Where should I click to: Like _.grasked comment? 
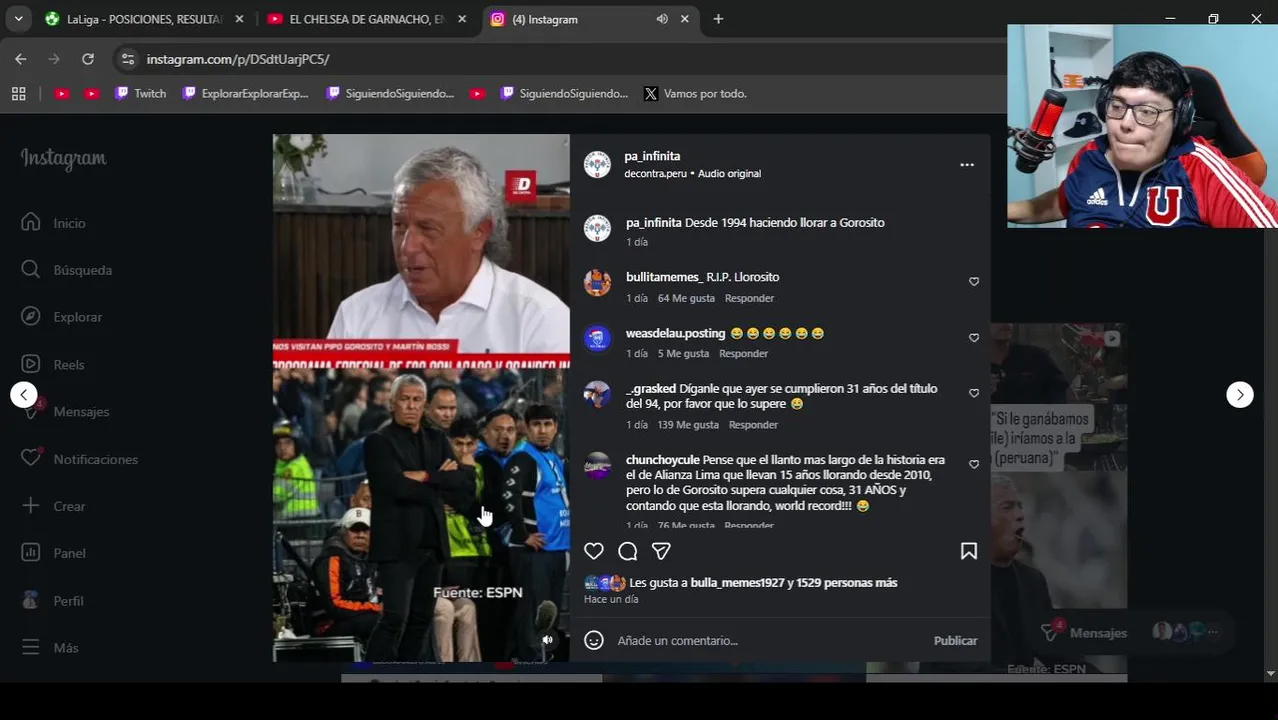pos(974,393)
